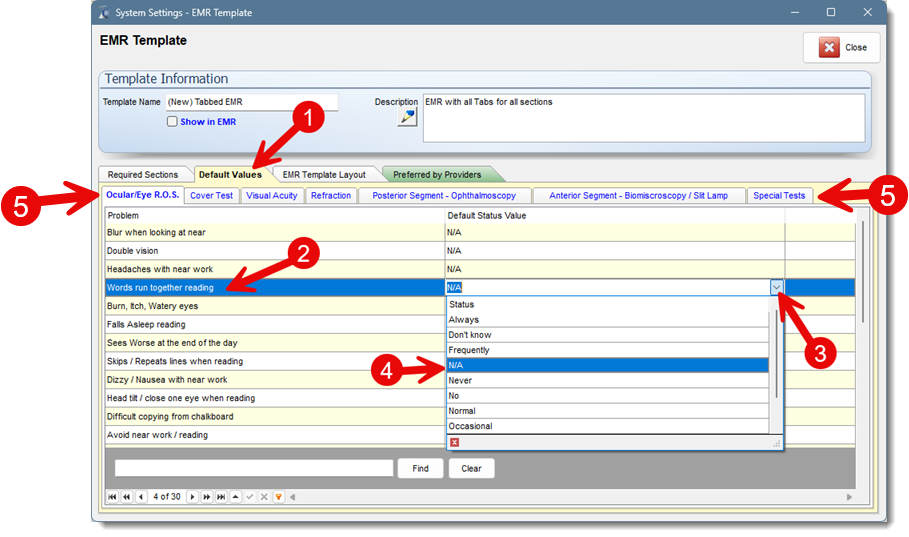Choose 'Frequently' from the dropdown list
The width and height of the screenshot is (909, 537).
[608, 350]
